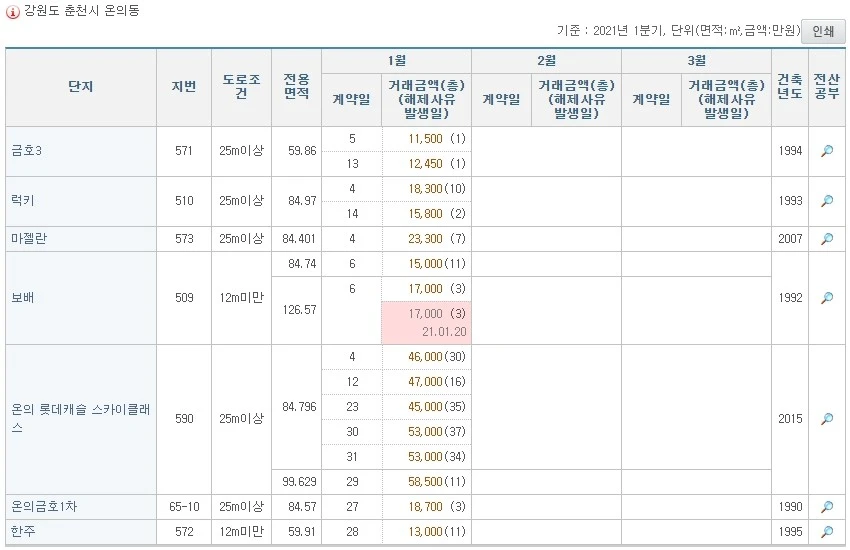Screen dimensions: 850x550
Task: Click the red info icon beside 강원도 춘천시 온의동
Action: (12, 11)
